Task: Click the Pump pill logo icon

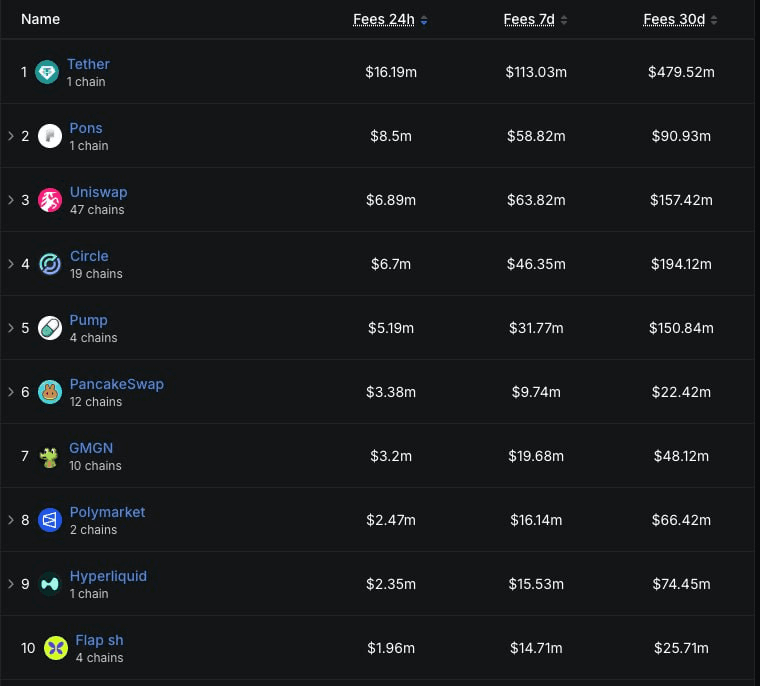Action: pyautogui.click(x=50, y=328)
